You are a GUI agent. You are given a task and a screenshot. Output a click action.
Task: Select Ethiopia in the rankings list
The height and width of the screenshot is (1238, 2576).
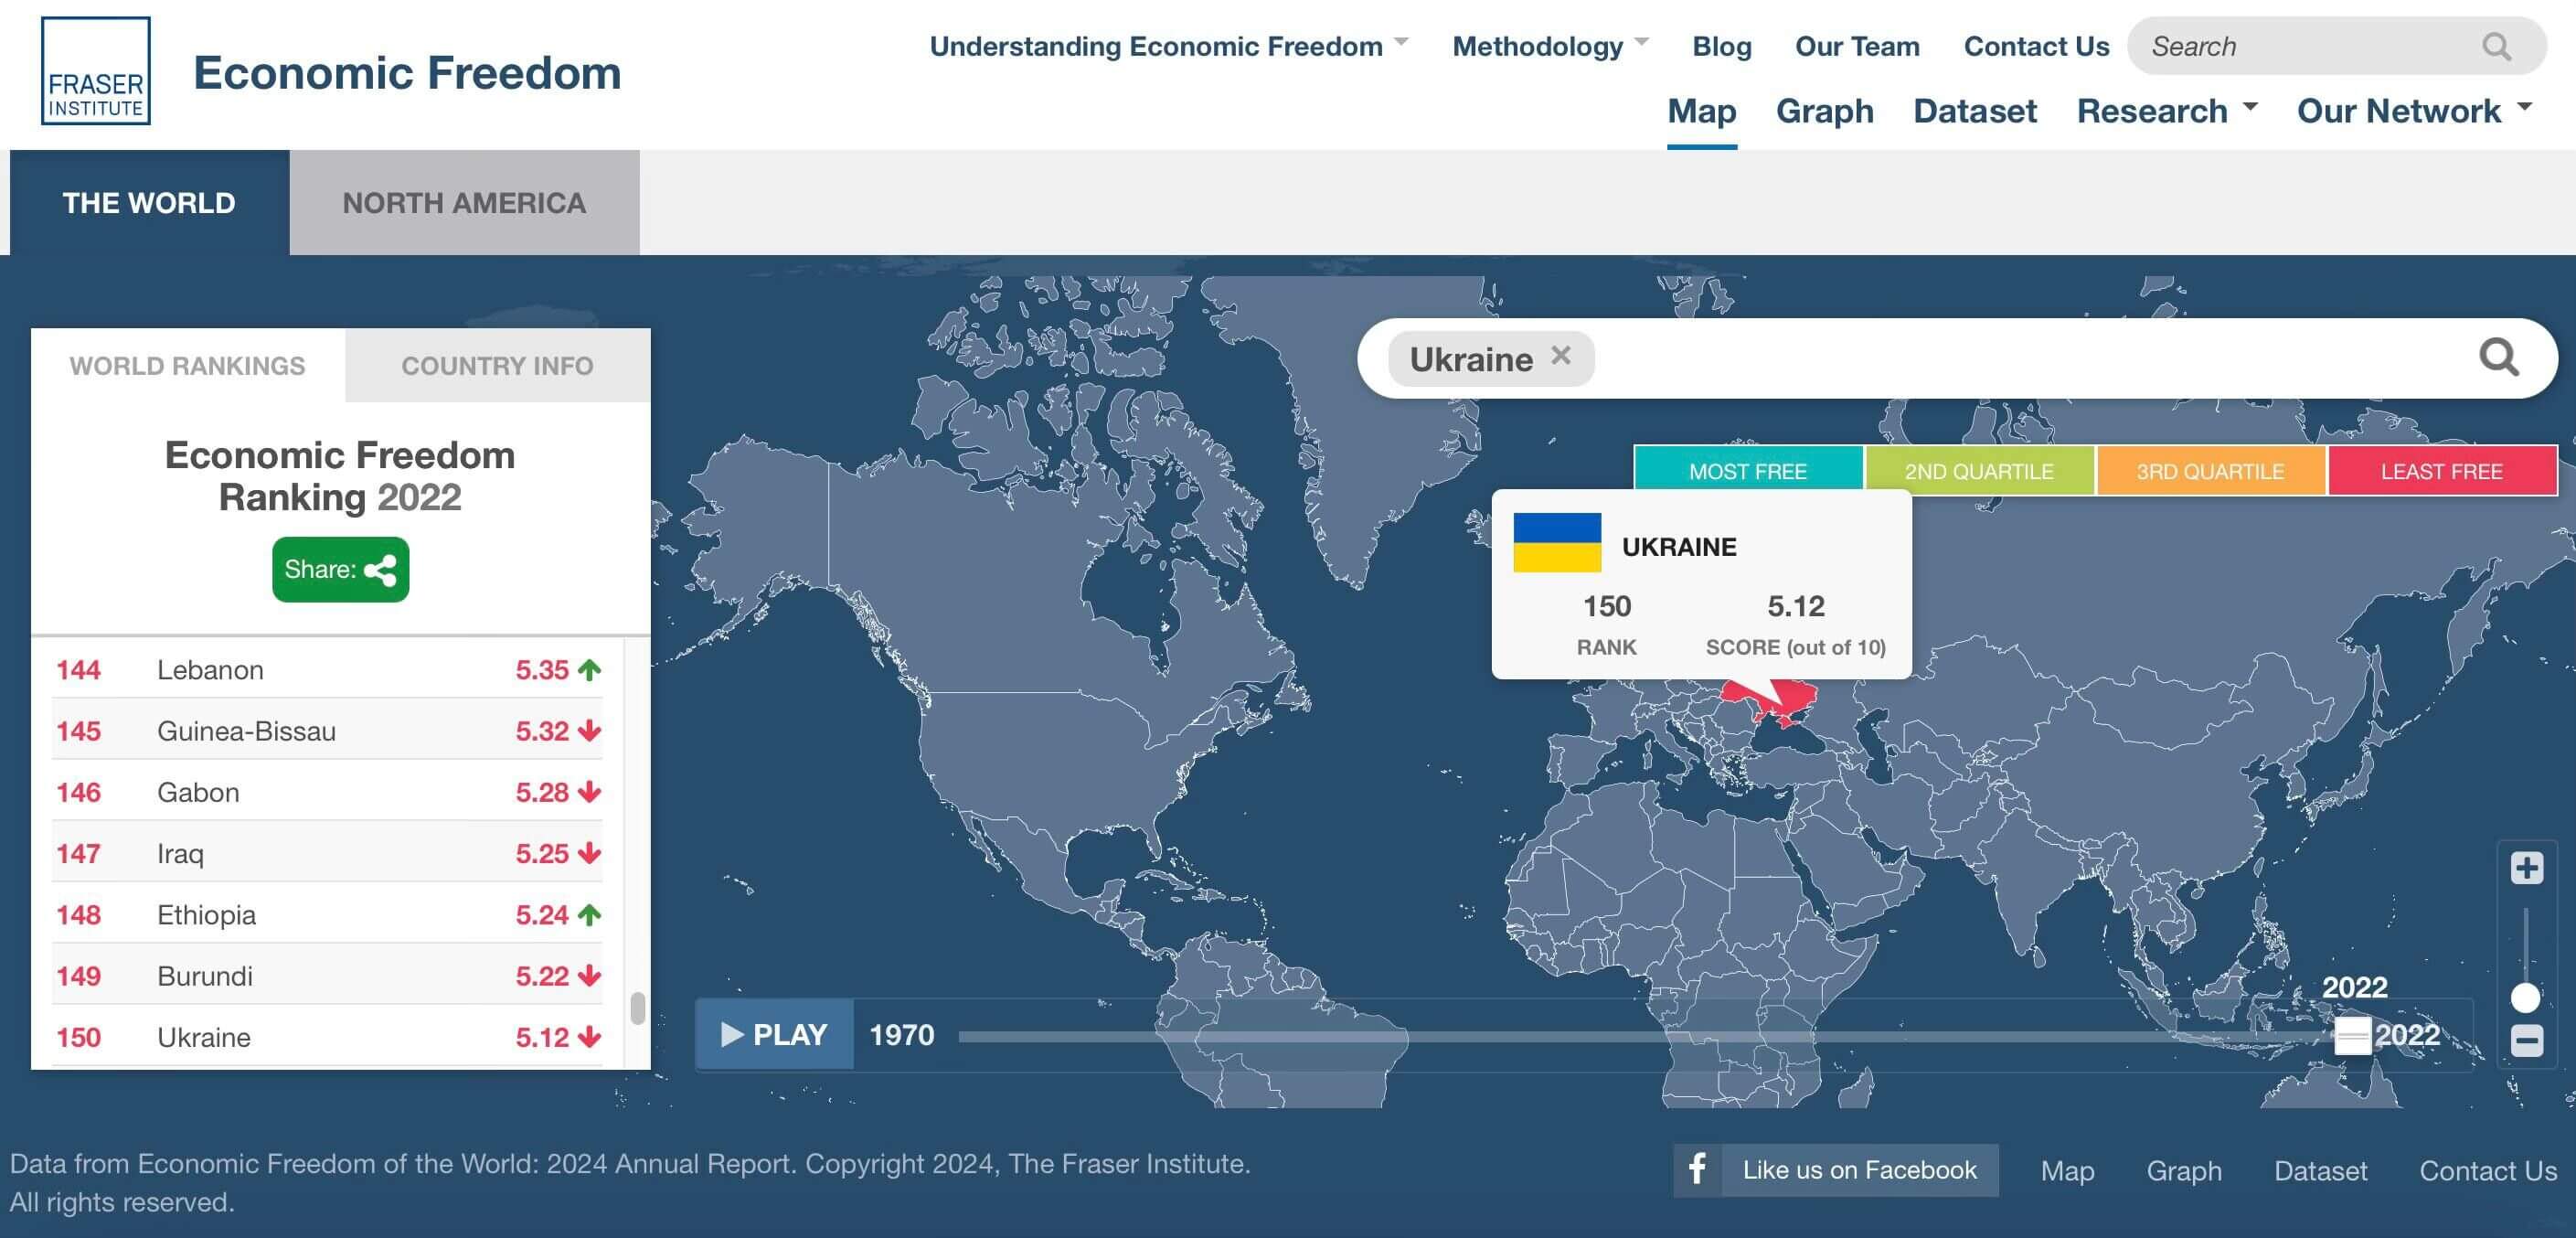click(x=206, y=914)
